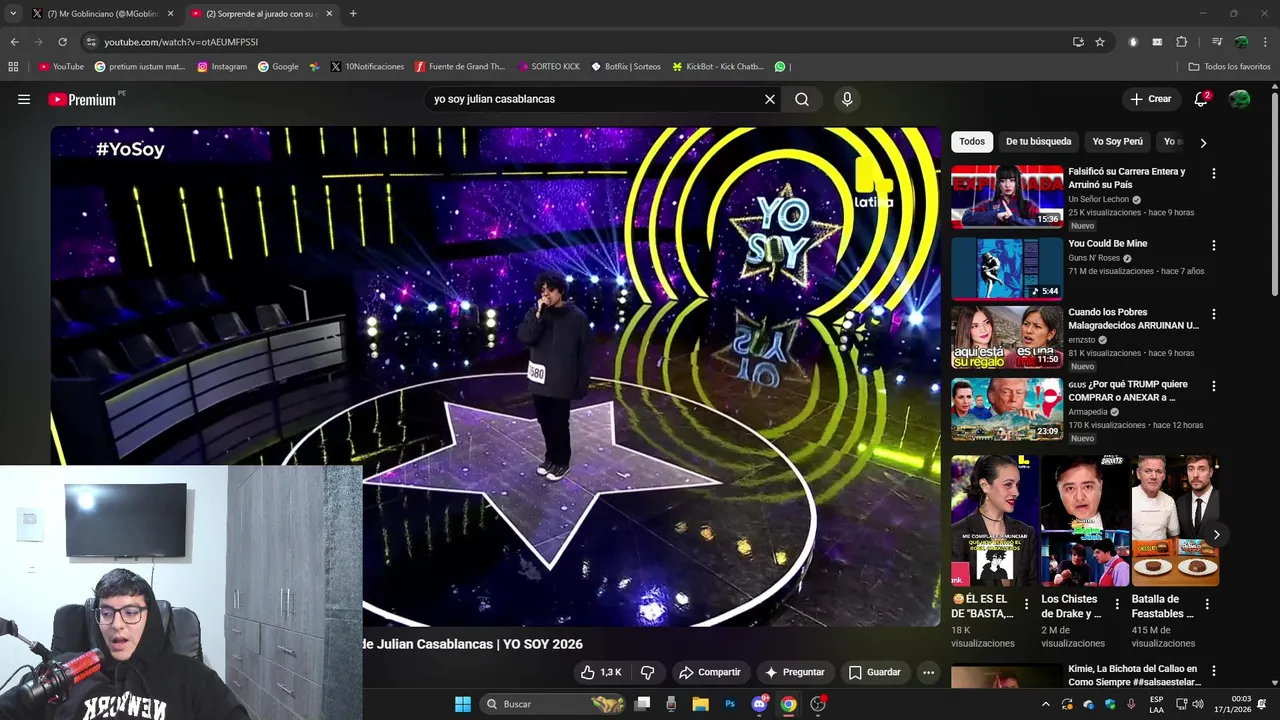Open the Chrome apps grid shortcut

tap(13, 67)
